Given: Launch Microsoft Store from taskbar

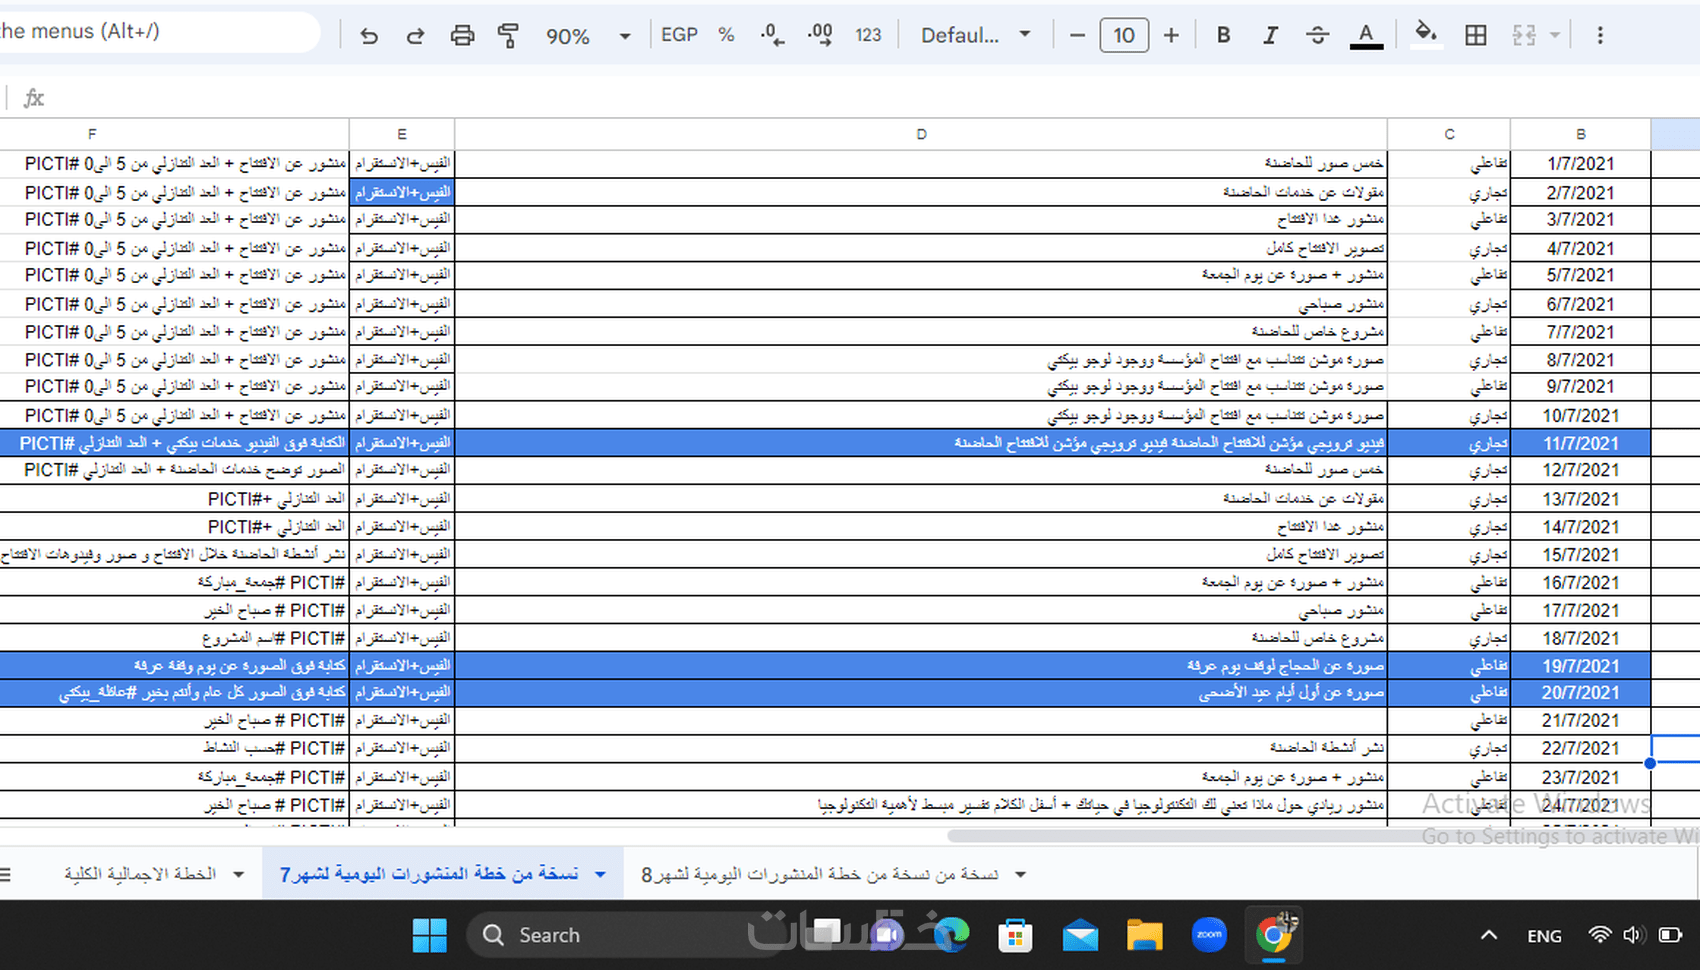Looking at the screenshot, I should (1015, 935).
